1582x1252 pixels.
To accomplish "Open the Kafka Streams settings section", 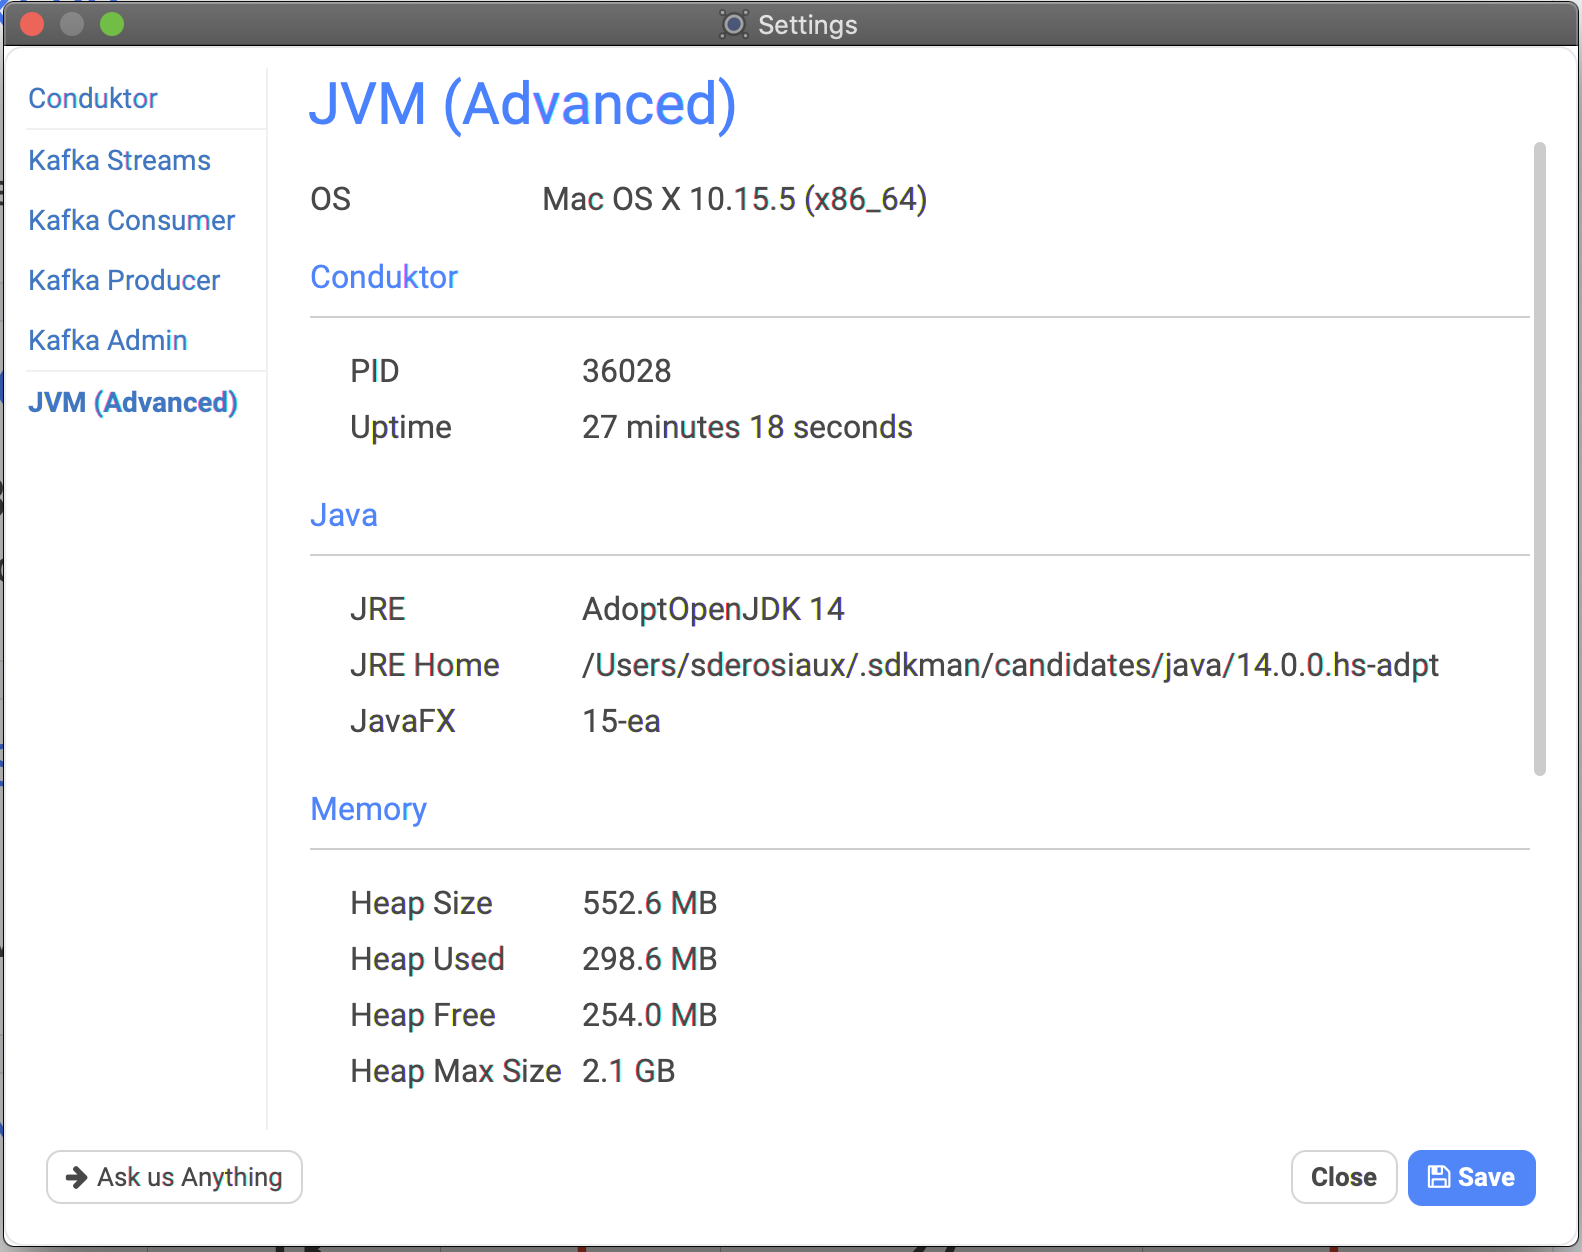I will 119,160.
